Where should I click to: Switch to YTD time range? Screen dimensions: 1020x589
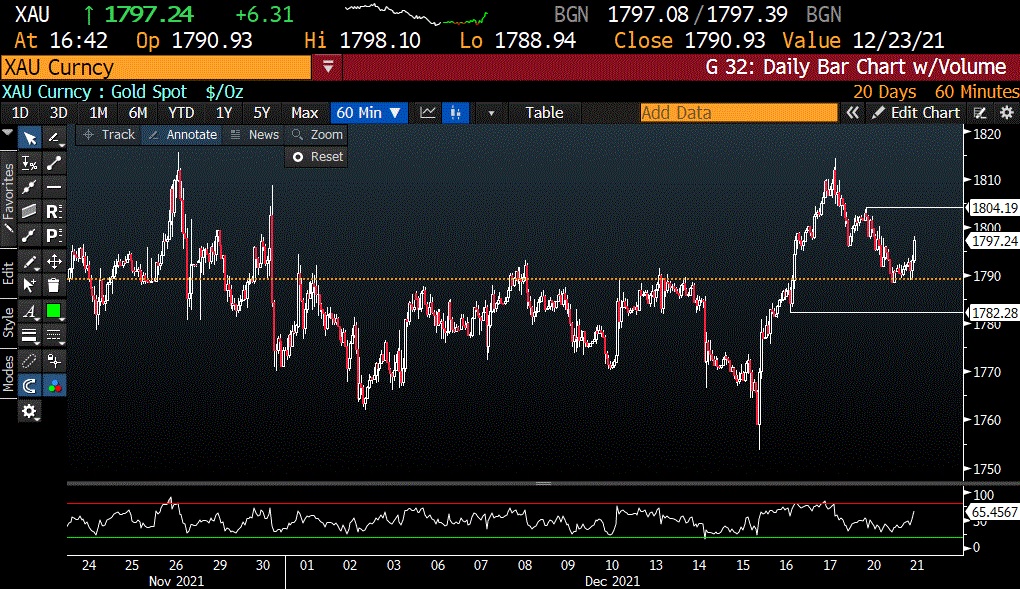(x=181, y=113)
